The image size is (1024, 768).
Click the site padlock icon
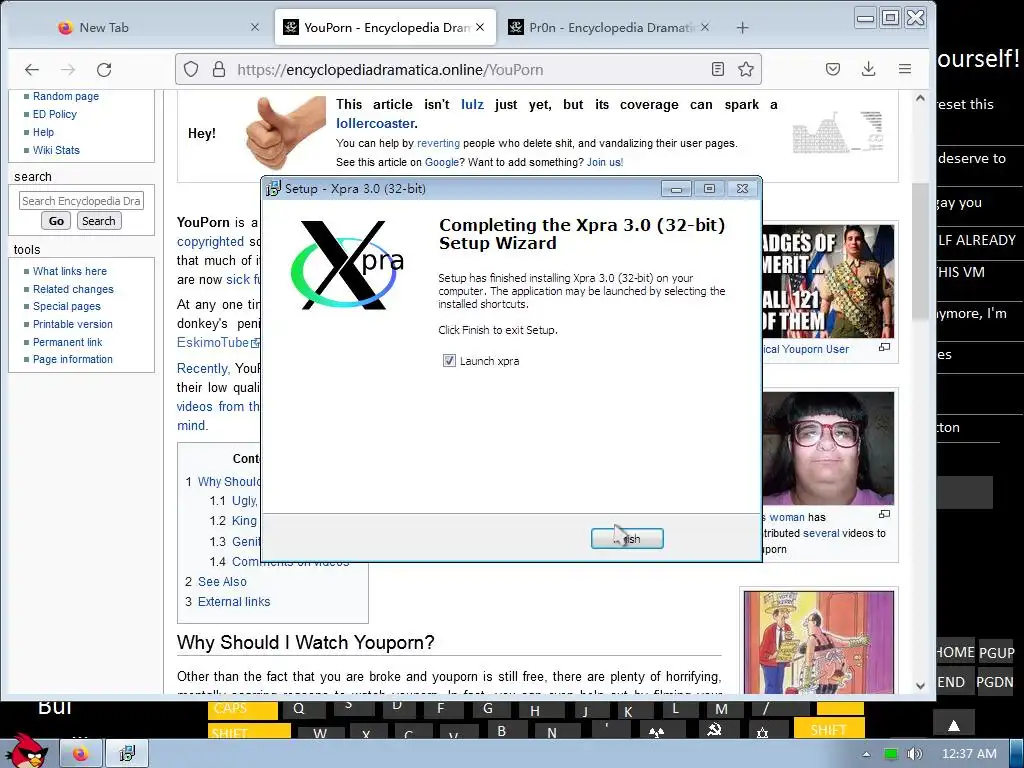click(x=219, y=69)
